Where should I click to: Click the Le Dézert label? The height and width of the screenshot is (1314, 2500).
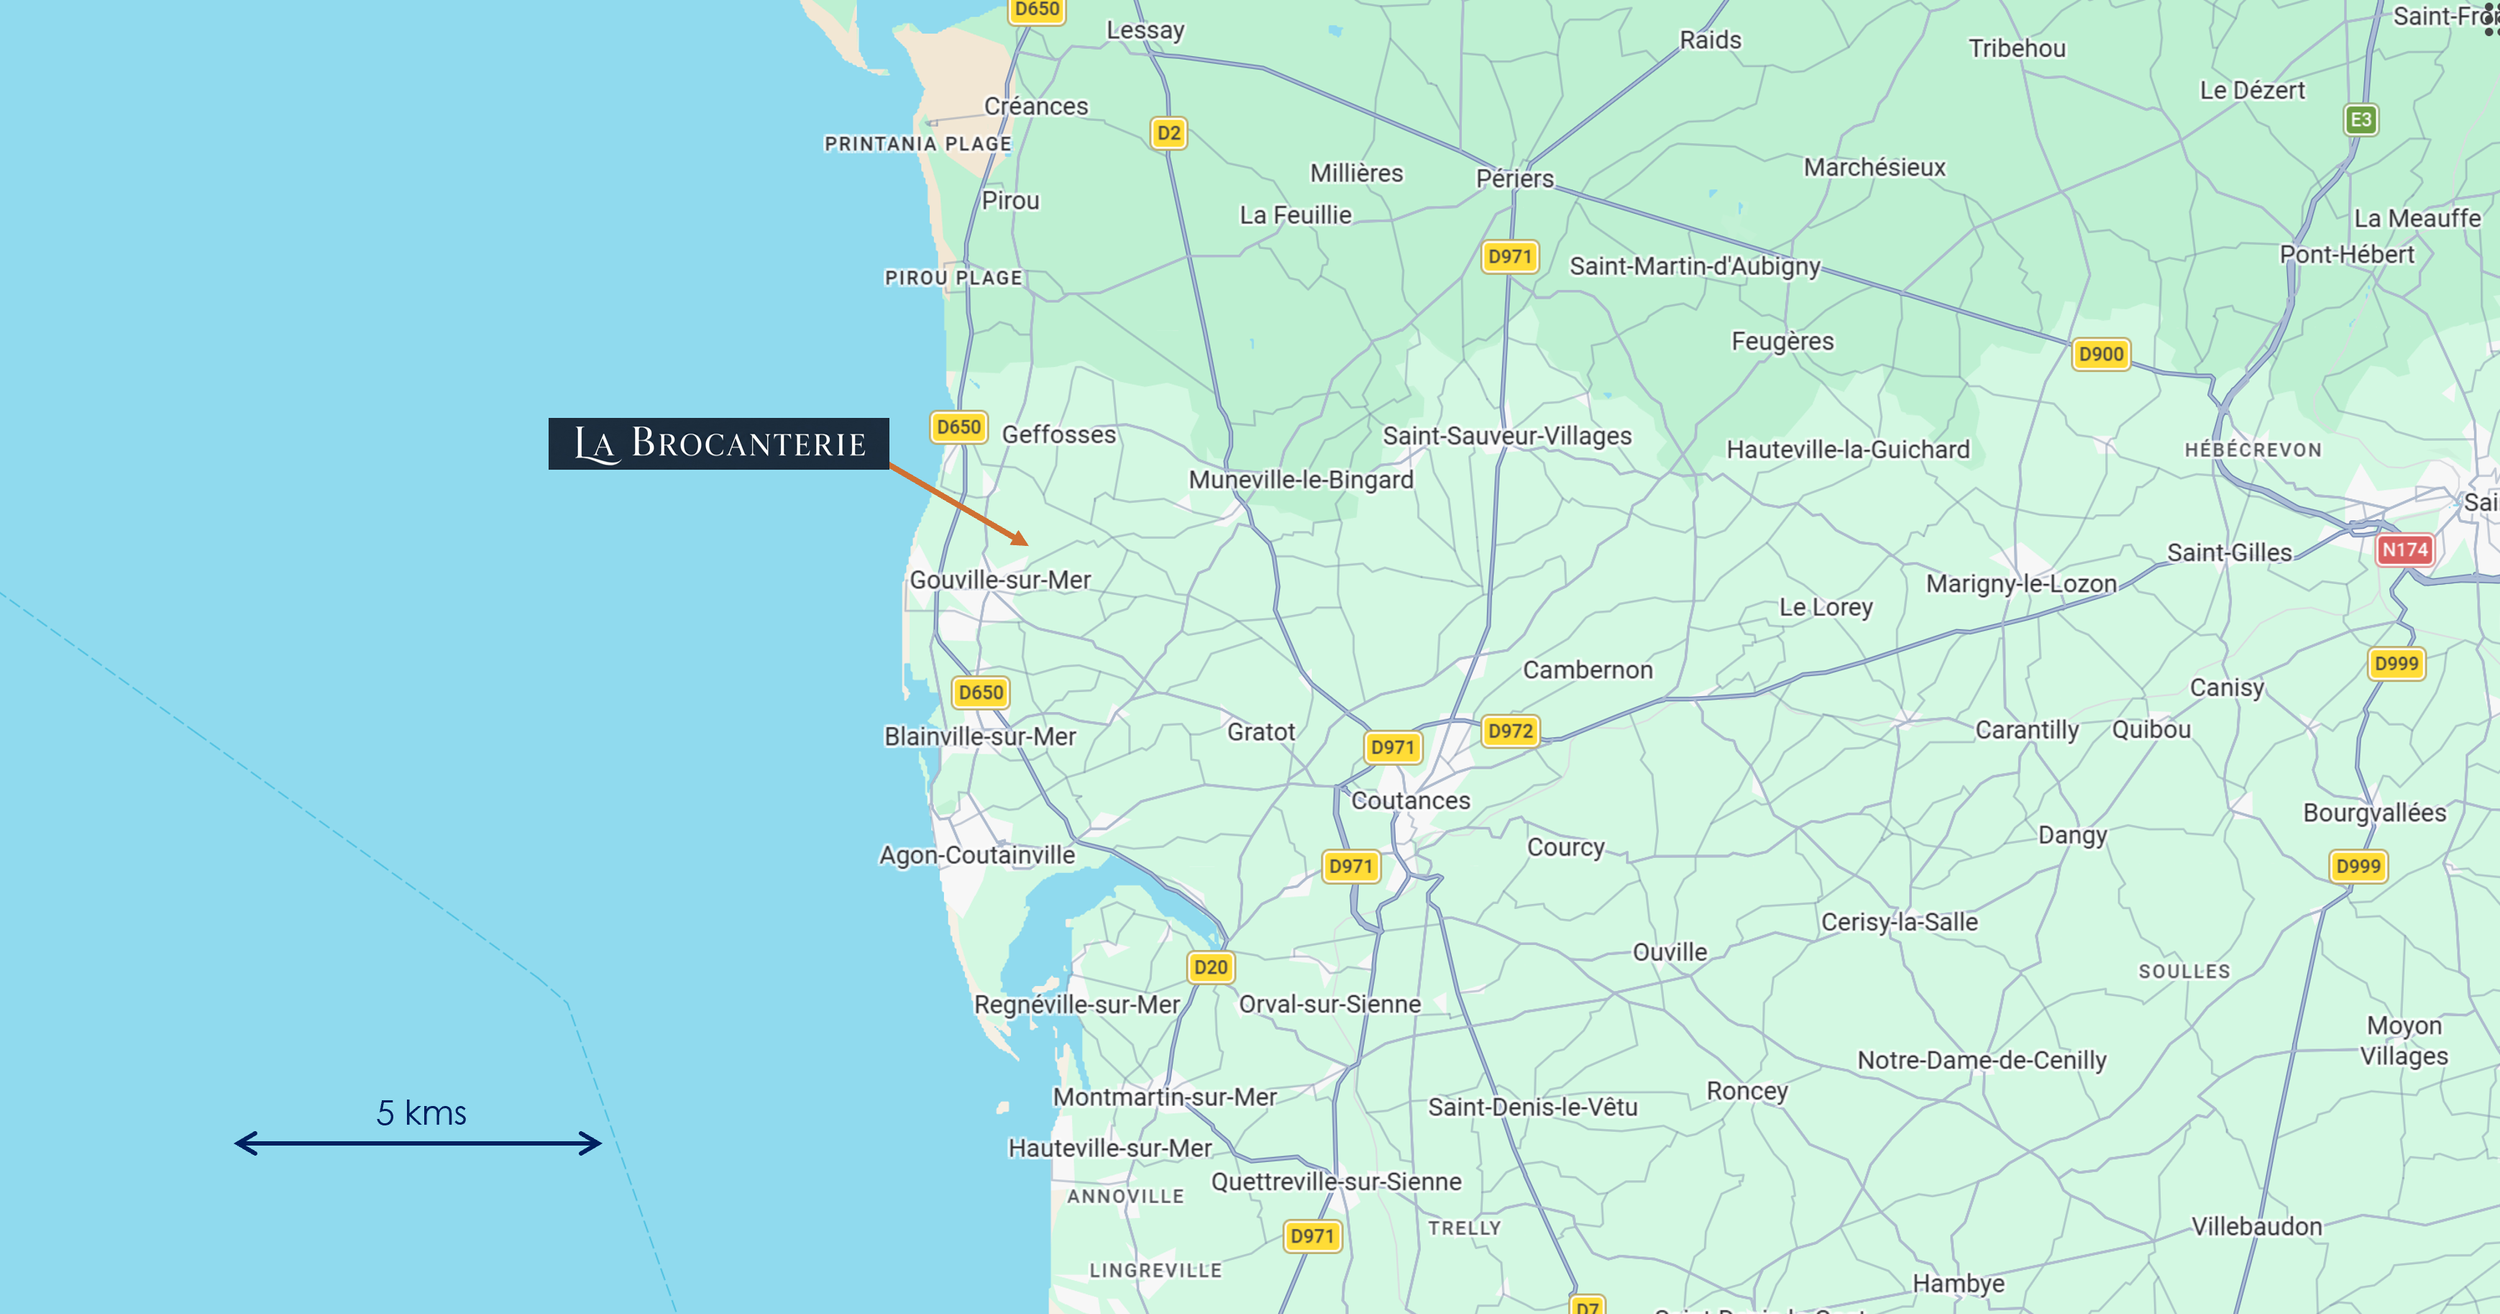(2252, 90)
